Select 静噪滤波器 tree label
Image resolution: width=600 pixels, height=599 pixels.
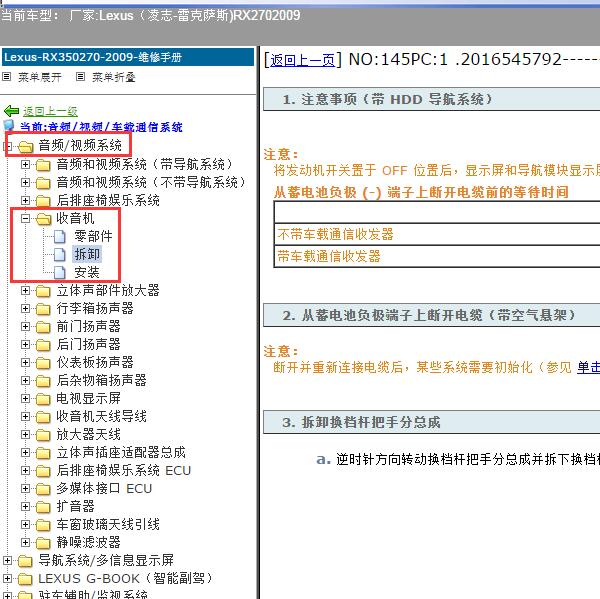coord(88,542)
